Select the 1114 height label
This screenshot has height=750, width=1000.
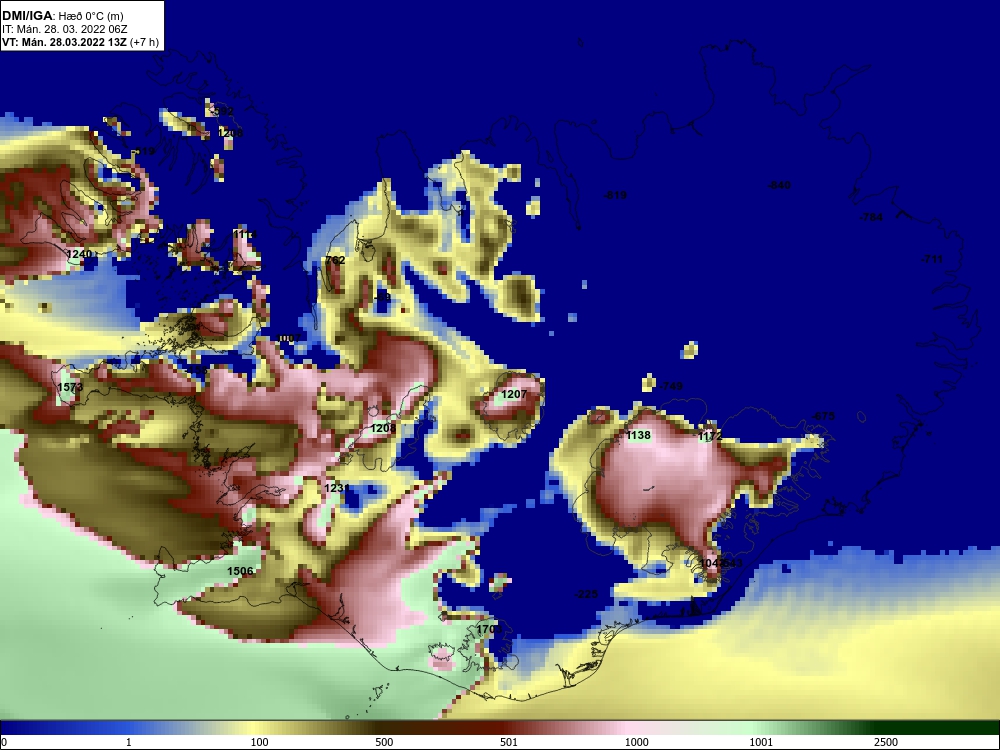click(x=244, y=235)
